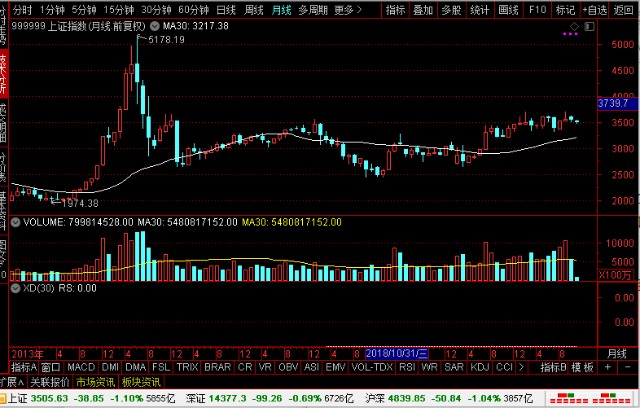Select the 月线 monthly chart tab
Screen dimensions: 640x408
coord(281,10)
